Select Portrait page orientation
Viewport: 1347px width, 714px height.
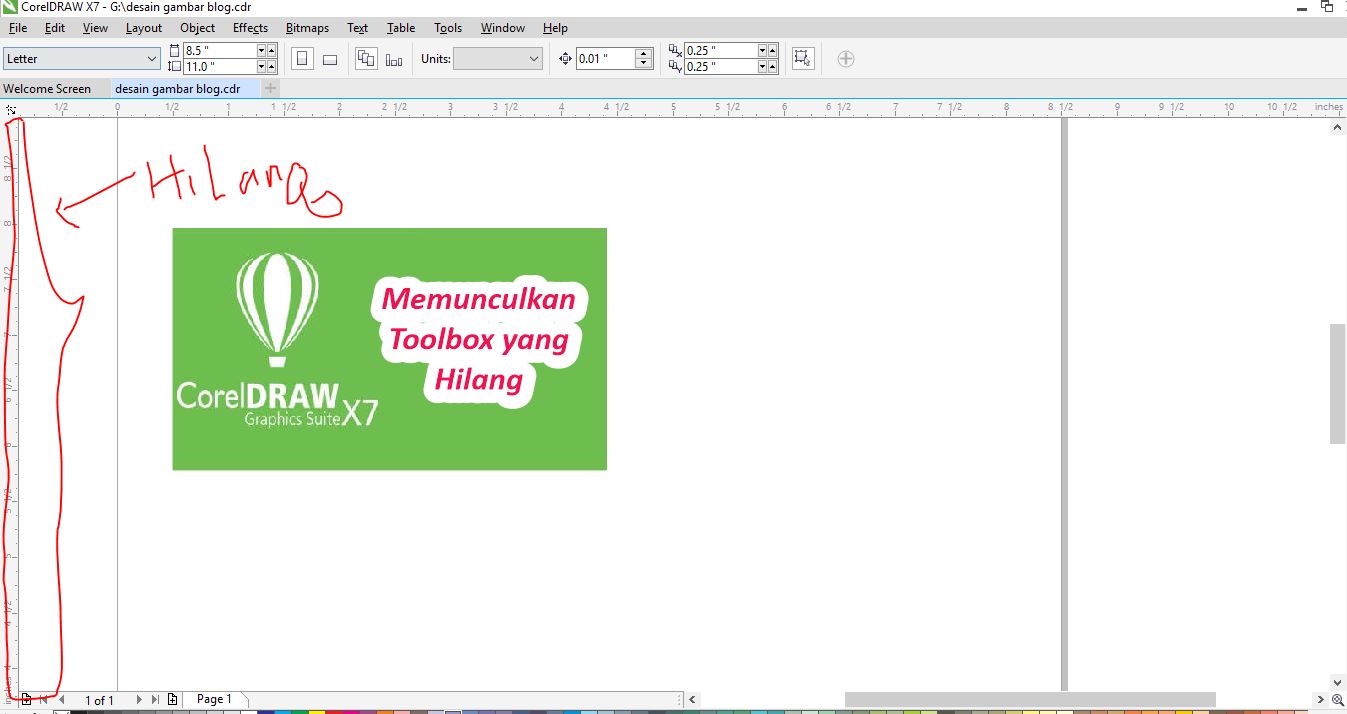(302, 59)
